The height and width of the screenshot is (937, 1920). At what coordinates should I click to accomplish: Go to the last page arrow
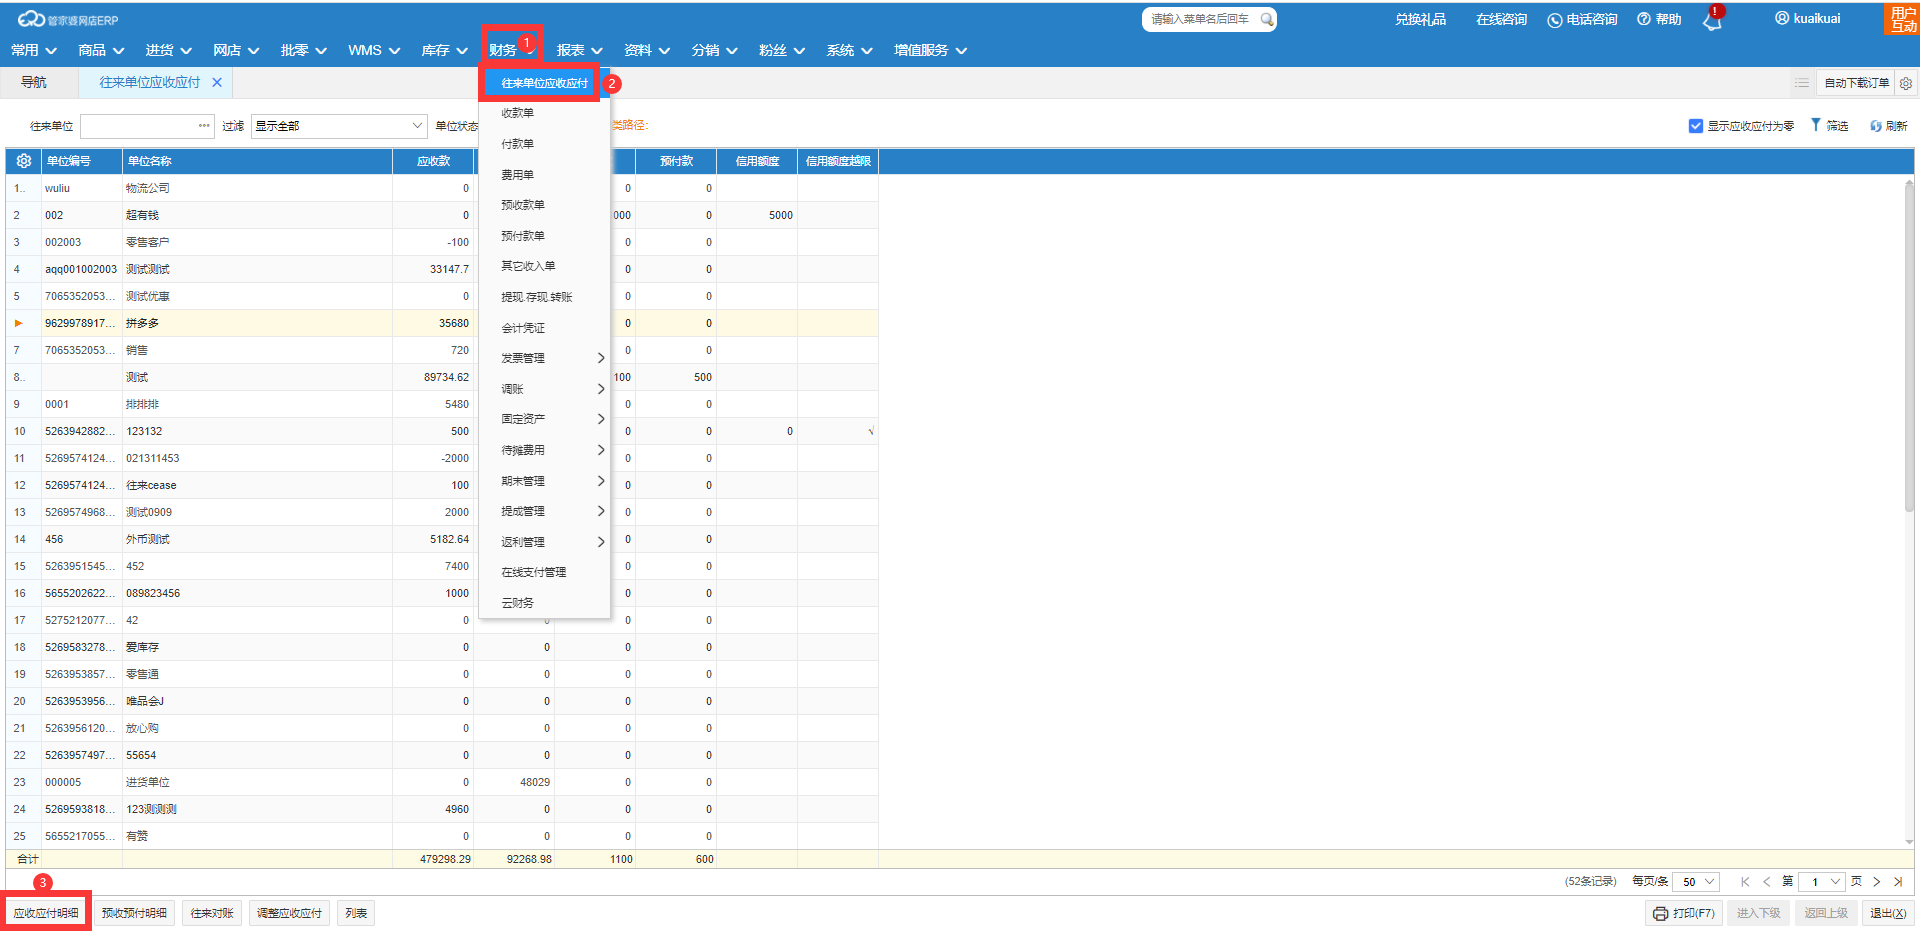[1898, 882]
